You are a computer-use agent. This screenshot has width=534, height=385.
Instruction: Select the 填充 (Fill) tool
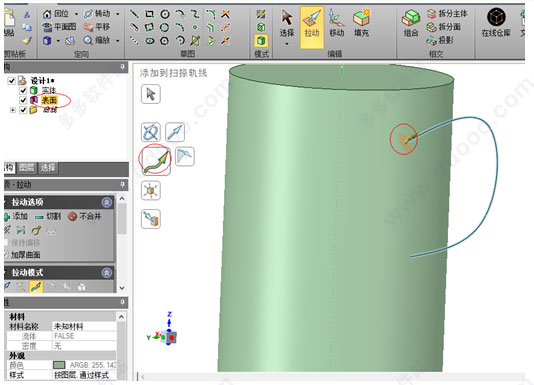pyautogui.click(x=361, y=23)
